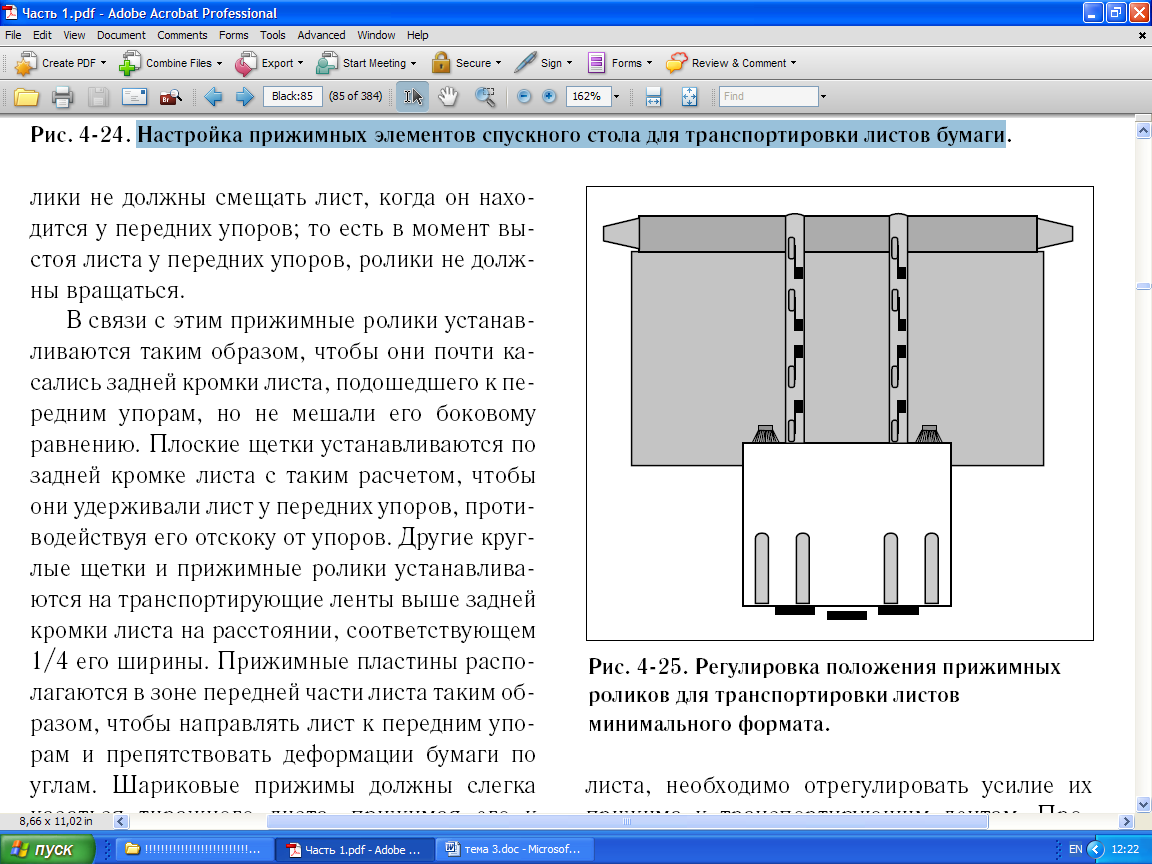Click the Часть 1.pdf Adobe taskbar item
Viewport: 1152px width, 864px height.
(x=355, y=849)
